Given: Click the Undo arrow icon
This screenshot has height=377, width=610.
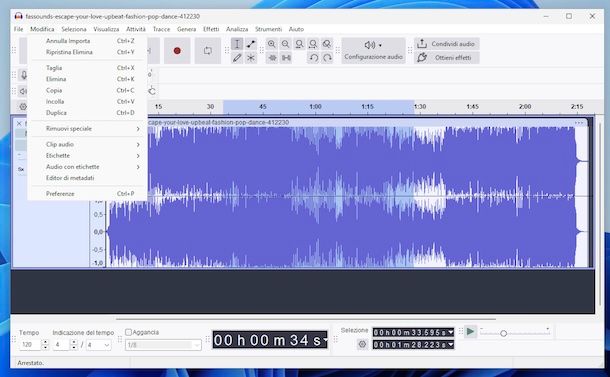Looking at the screenshot, I should (x=313, y=58).
